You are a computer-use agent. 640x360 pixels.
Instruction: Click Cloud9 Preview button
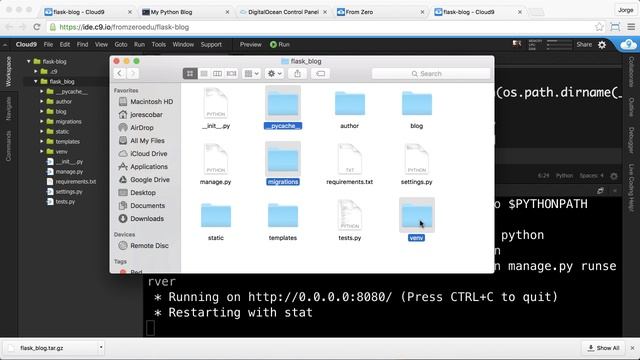pos(250,44)
